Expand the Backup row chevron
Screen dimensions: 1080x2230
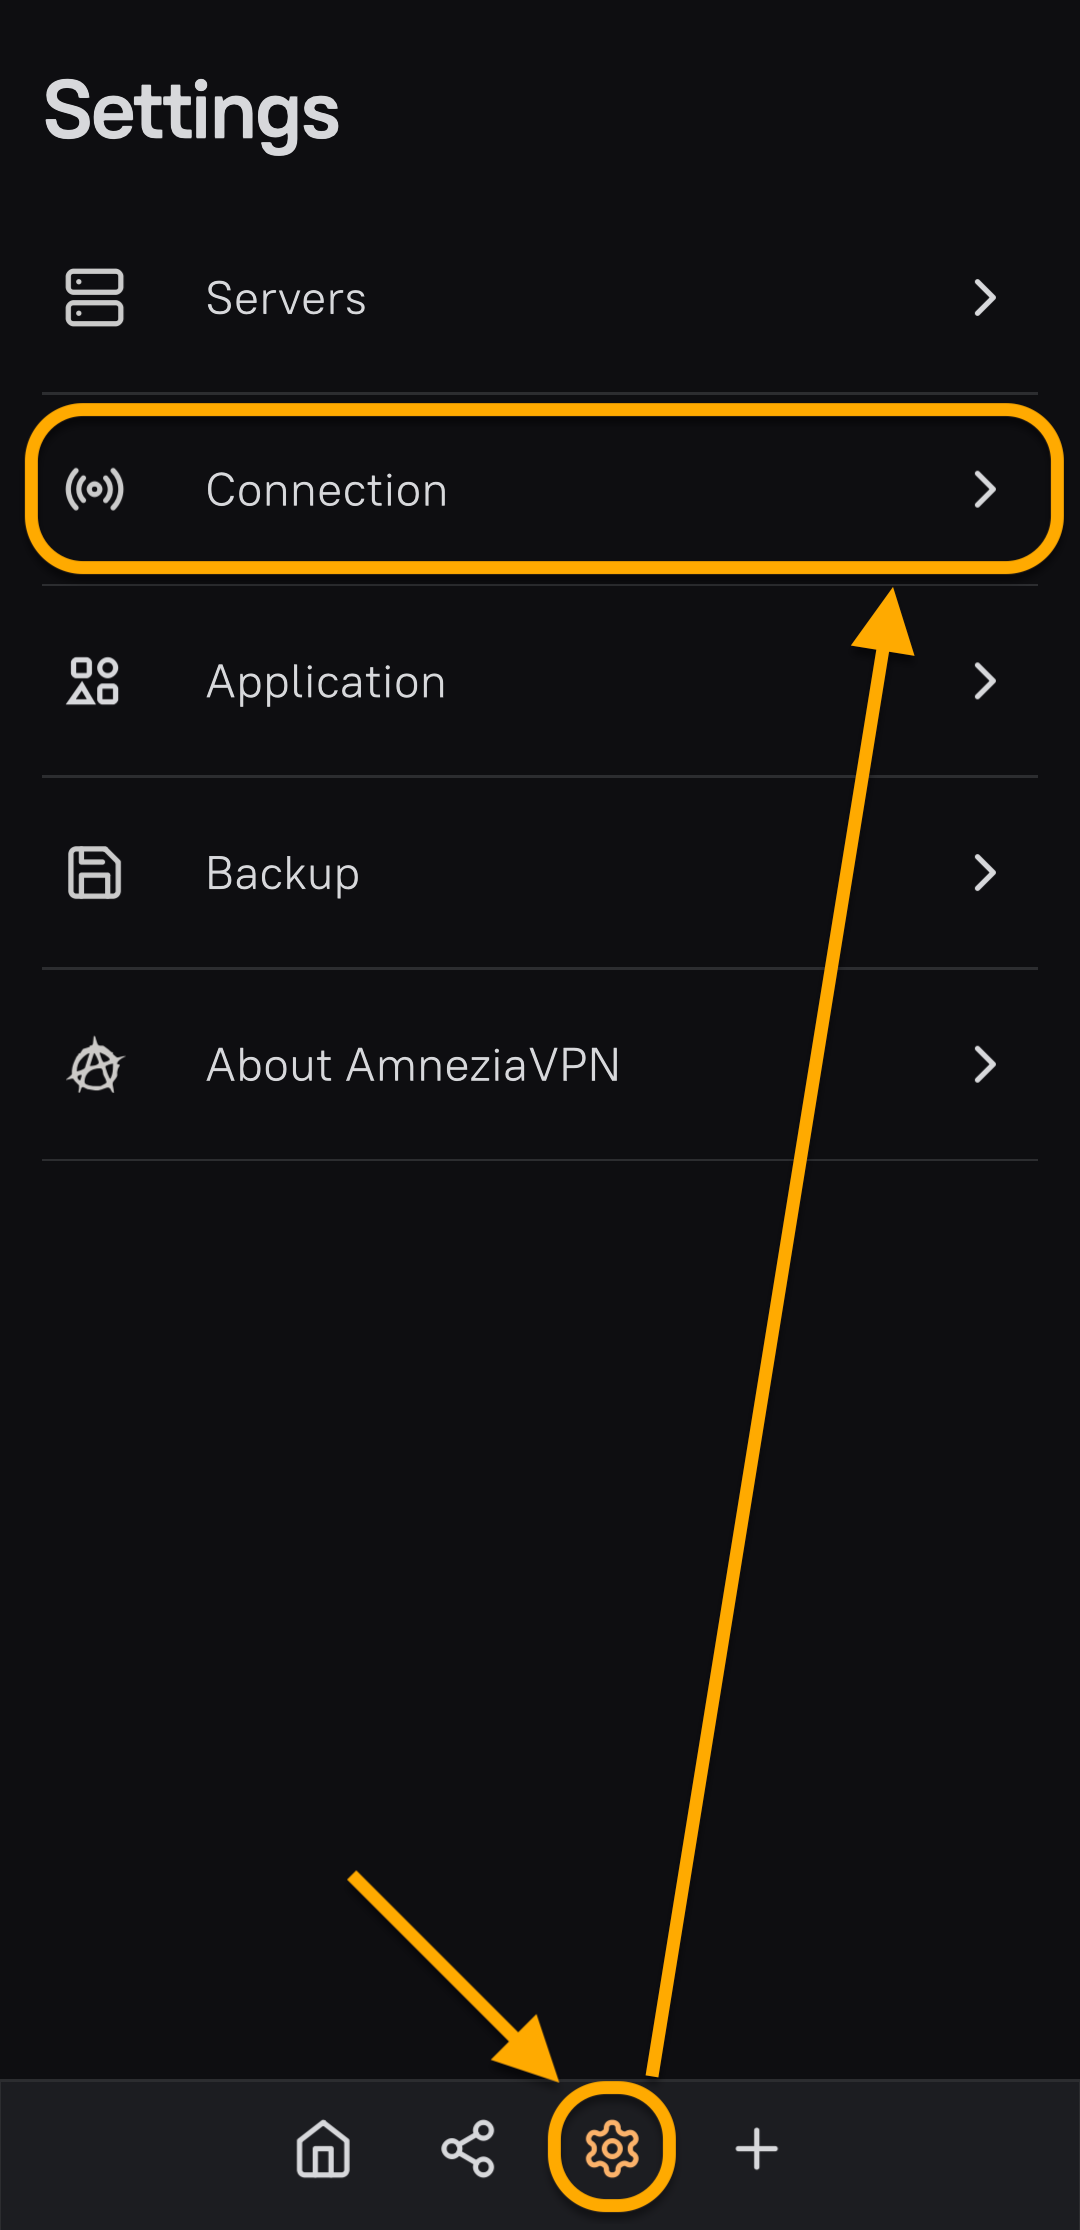coord(985,873)
